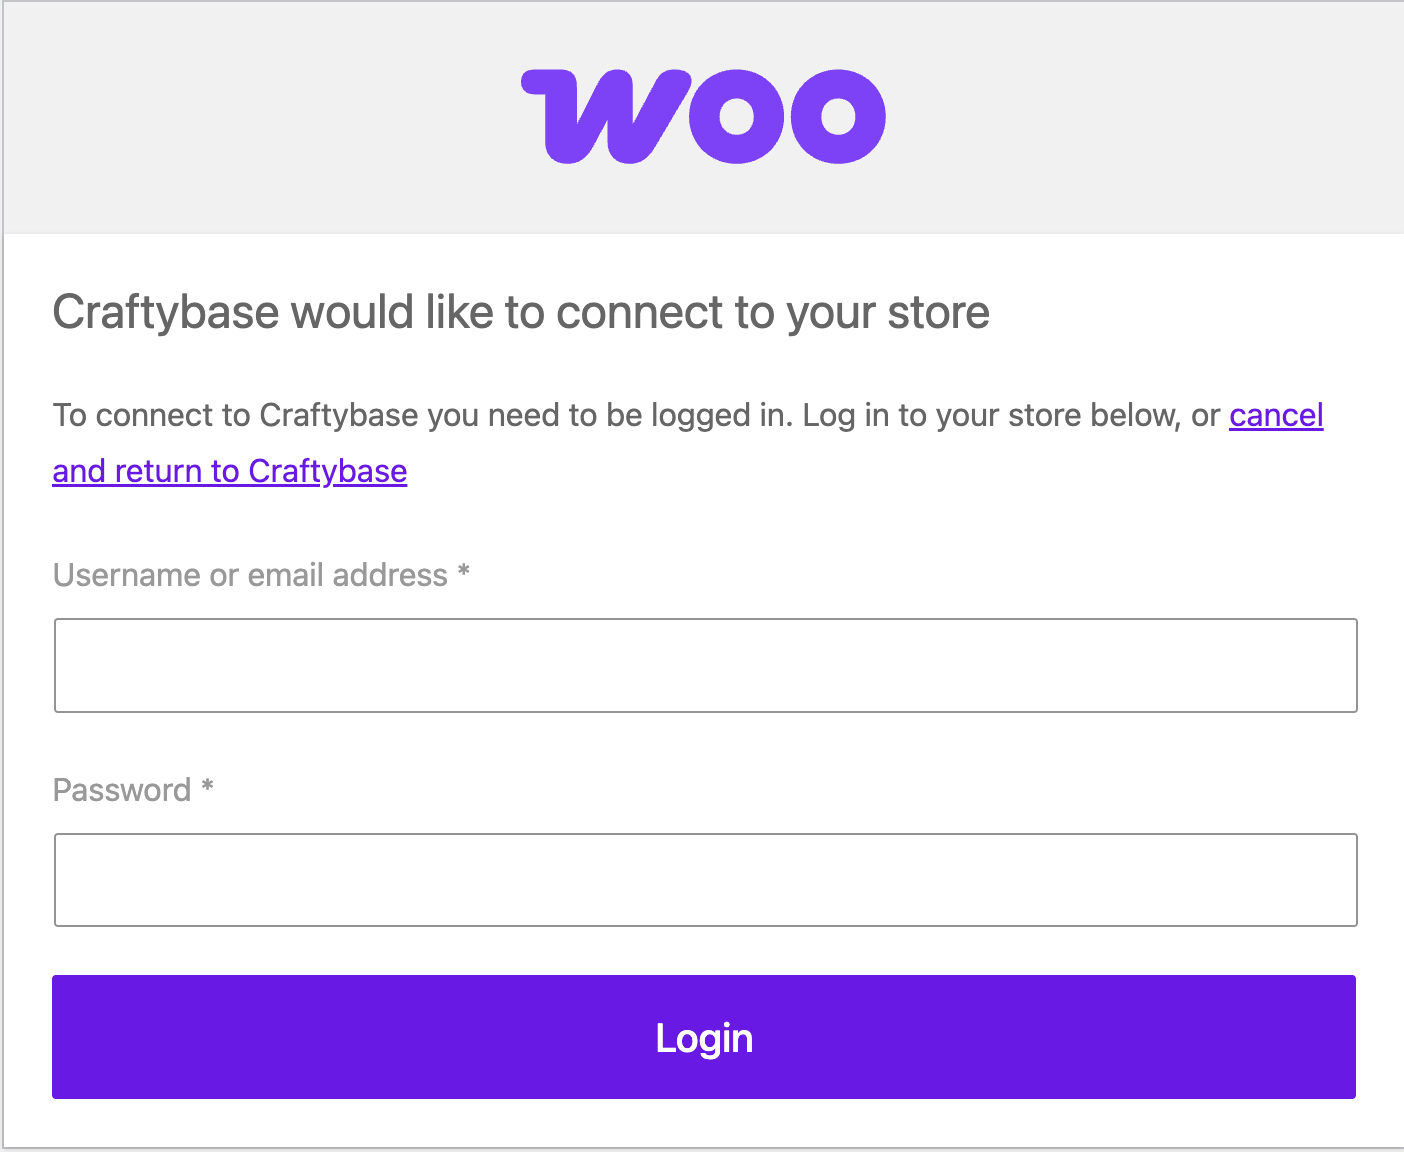Click the required asterisk beside Password label
The image size is (1404, 1152).
(207, 787)
